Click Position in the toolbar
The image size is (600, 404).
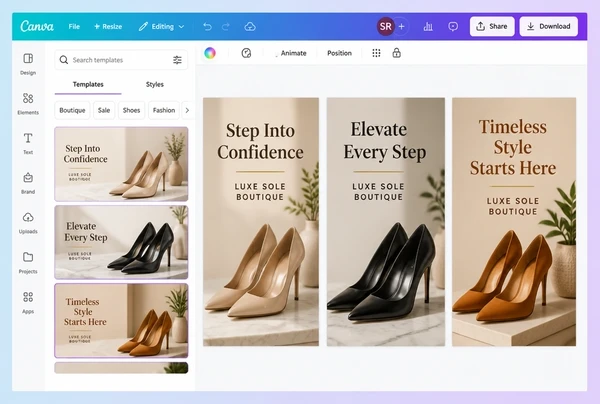[x=339, y=53]
